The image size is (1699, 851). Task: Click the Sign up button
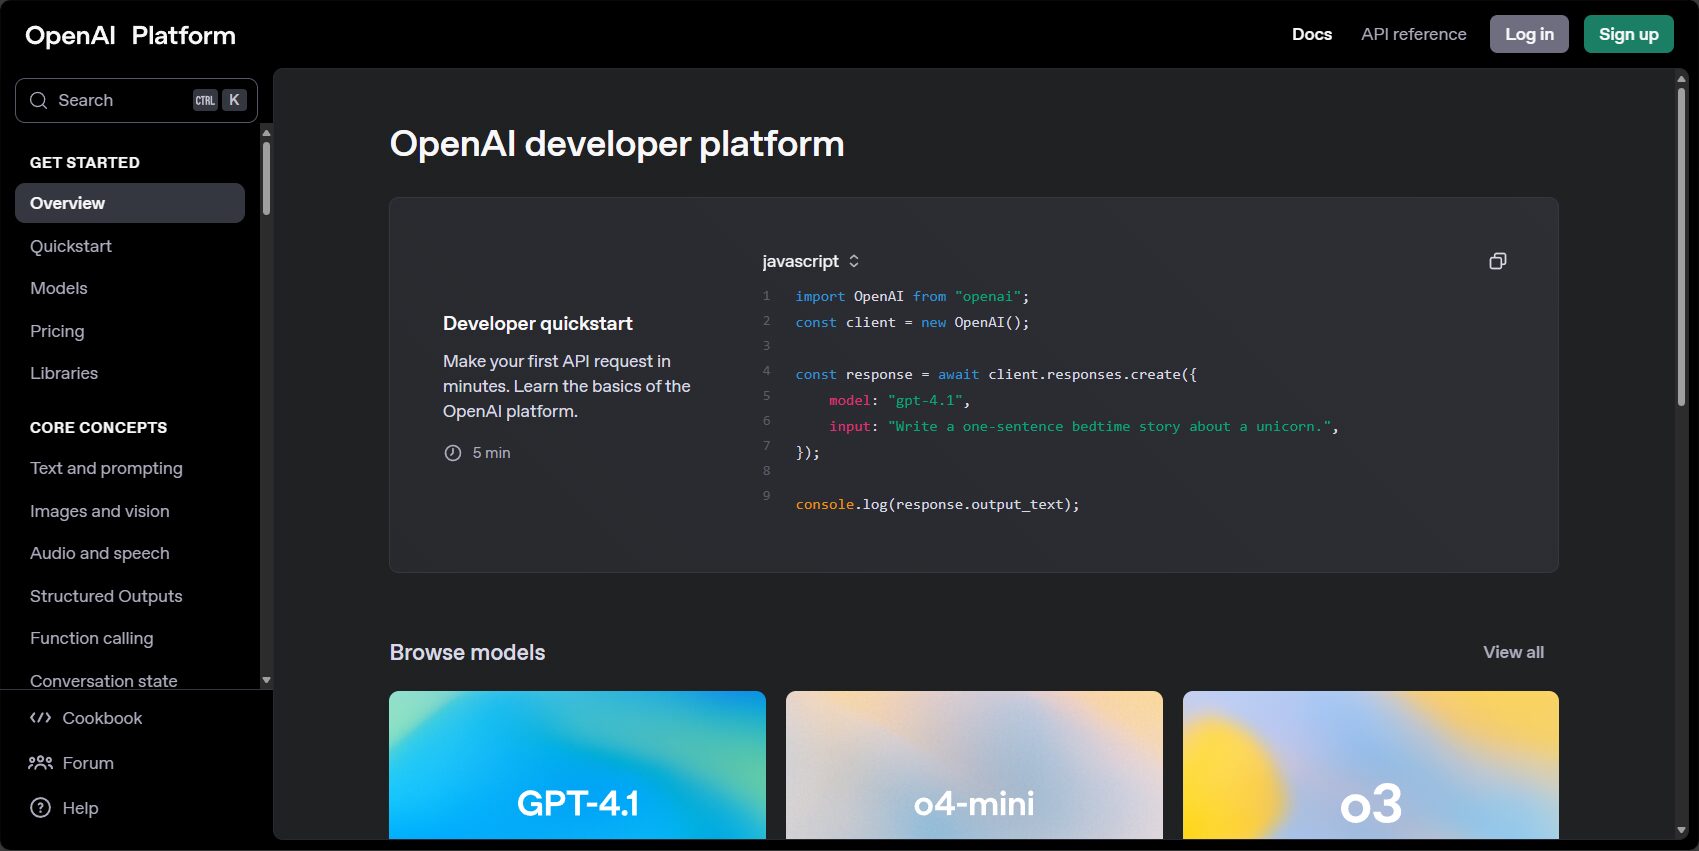coord(1628,34)
